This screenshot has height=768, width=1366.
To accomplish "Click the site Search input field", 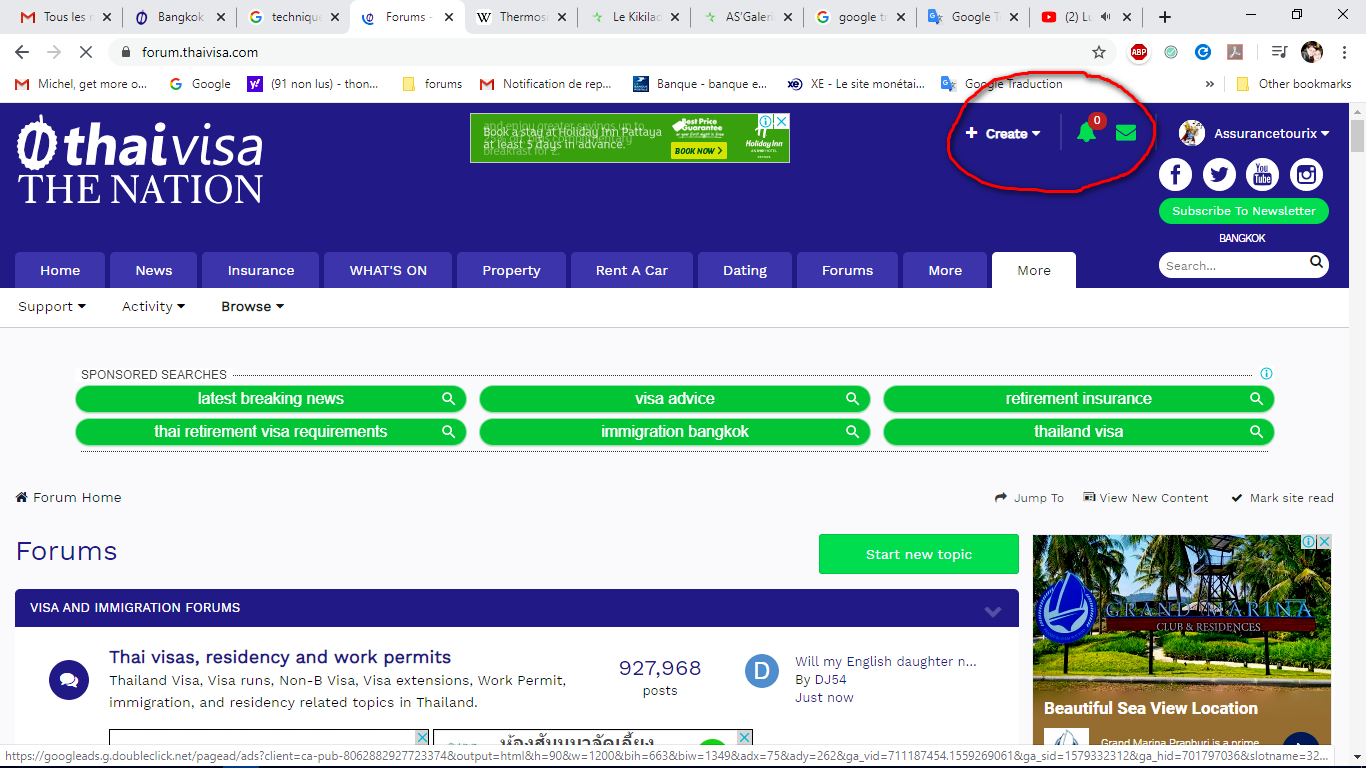I will (1234, 265).
